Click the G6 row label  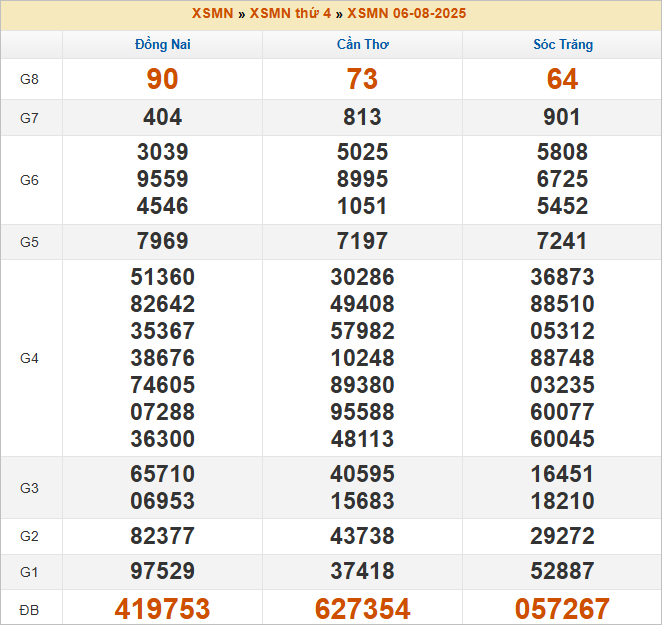30,180
